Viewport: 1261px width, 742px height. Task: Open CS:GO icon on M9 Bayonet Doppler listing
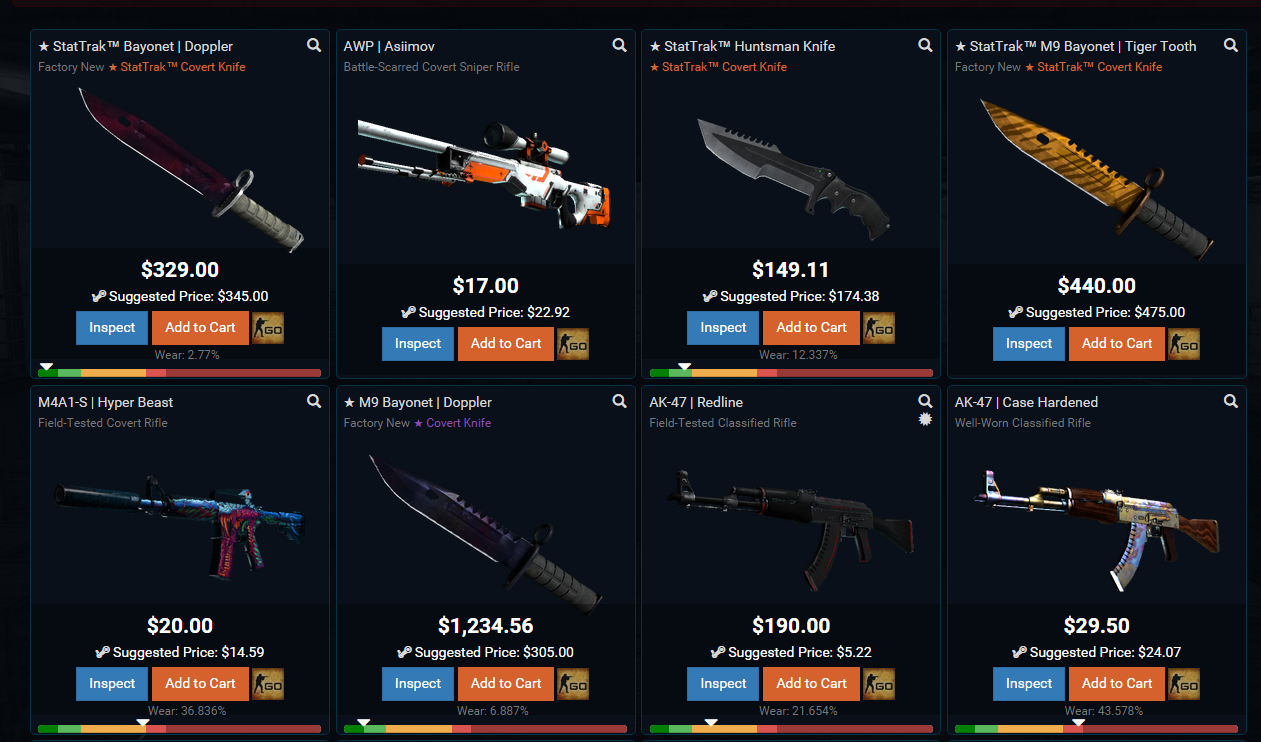pyautogui.click(x=573, y=684)
